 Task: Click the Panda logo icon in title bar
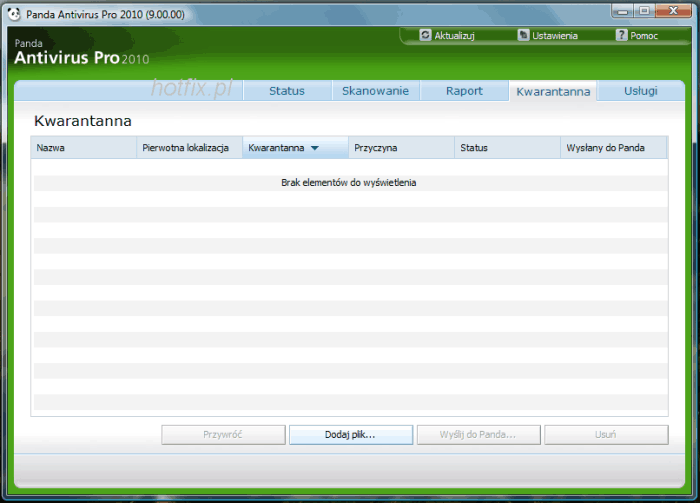[x=13, y=10]
